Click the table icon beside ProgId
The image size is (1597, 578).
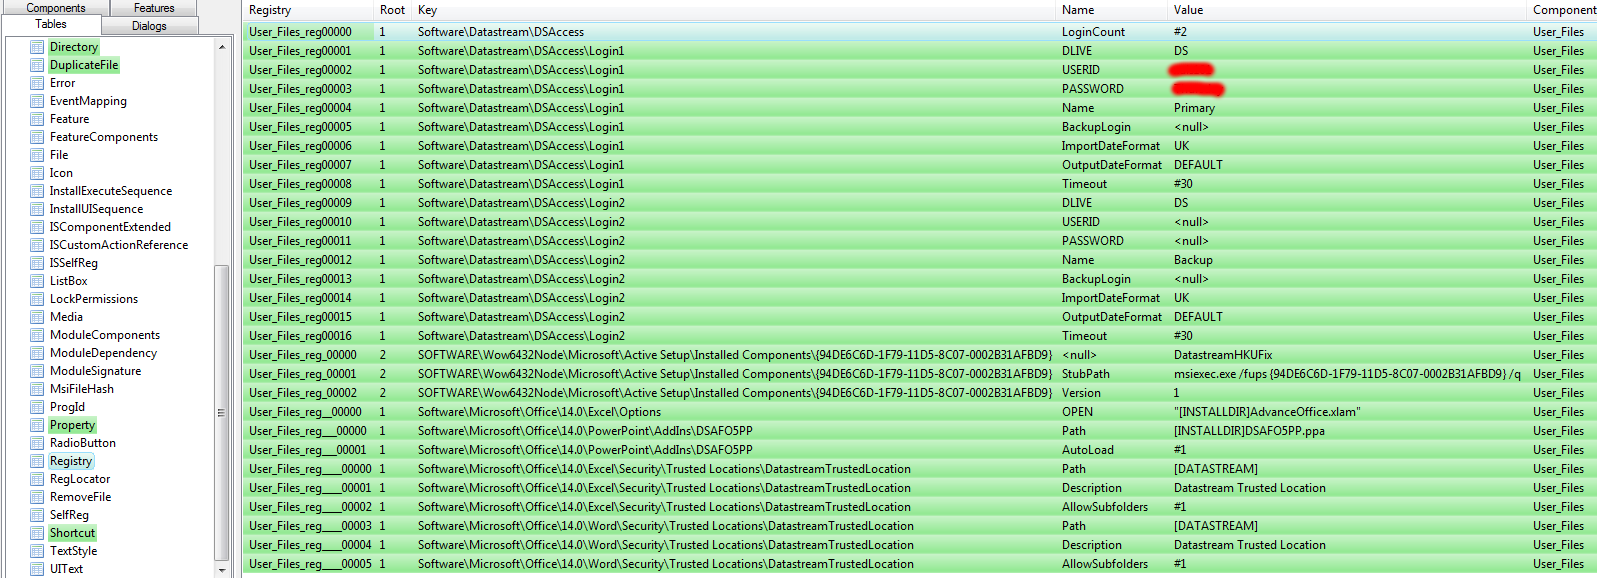pyautogui.click(x=37, y=407)
